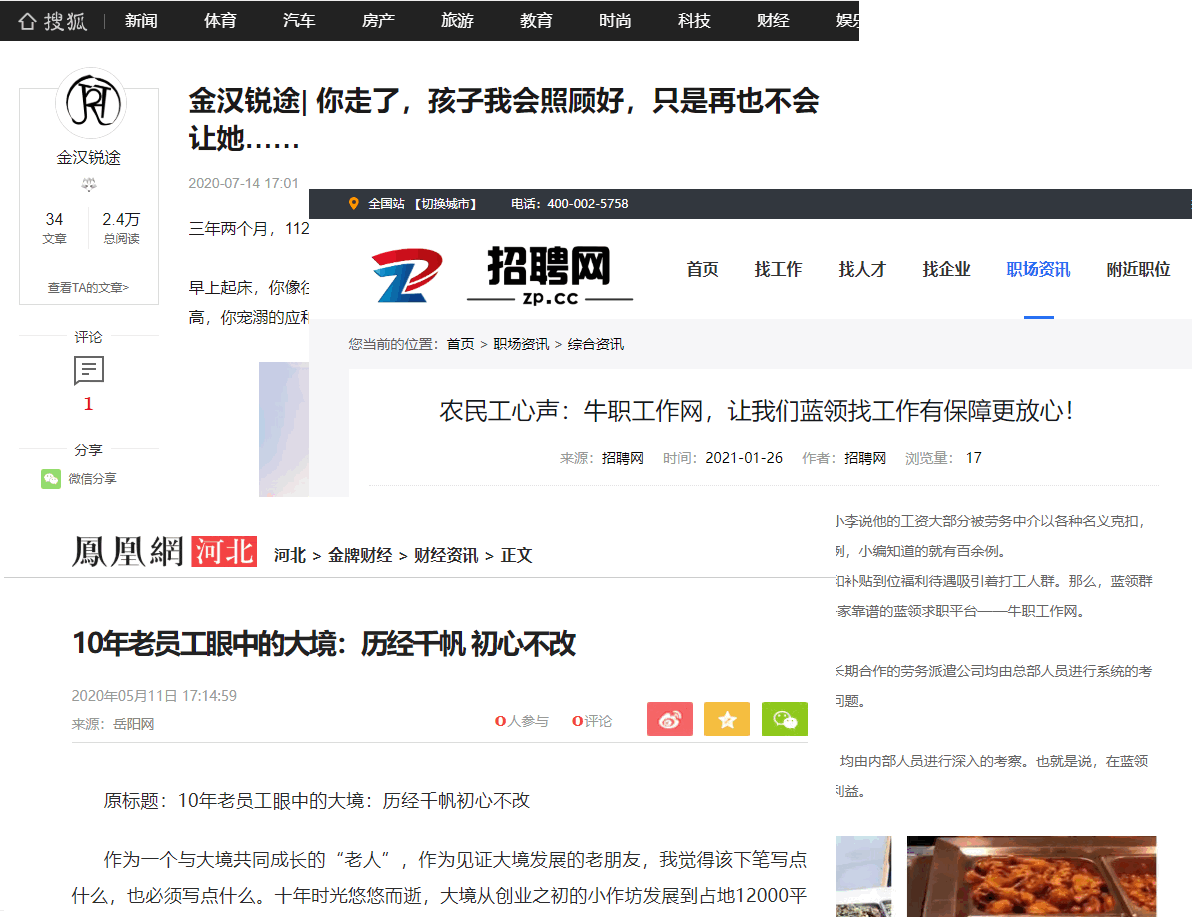Open 旅游 in Sohu top navigation
Image resolution: width=1200 pixels, height=917 pixels.
click(457, 21)
